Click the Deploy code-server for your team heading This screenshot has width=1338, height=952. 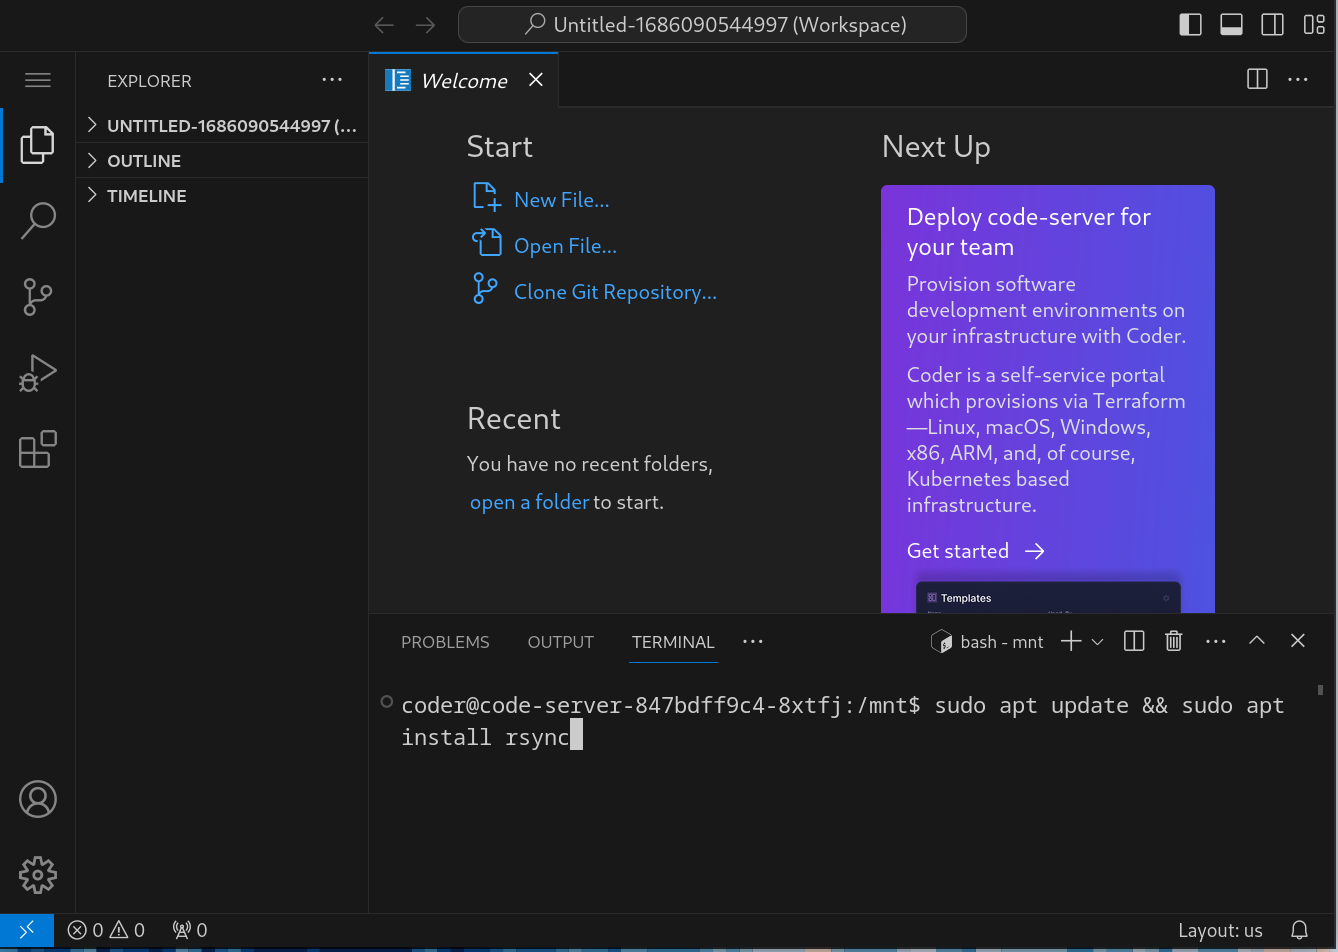click(1028, 232)
